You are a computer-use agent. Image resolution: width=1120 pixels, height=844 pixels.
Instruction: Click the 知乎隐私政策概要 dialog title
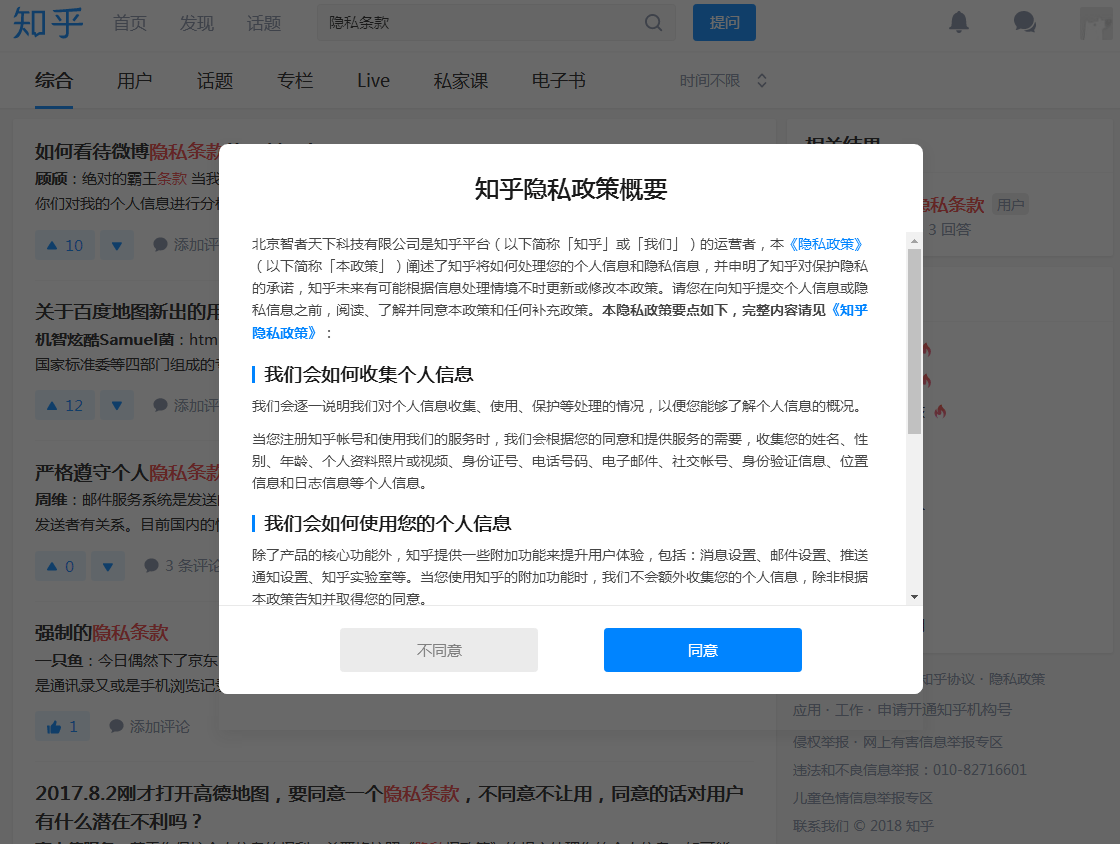[571, 189]
